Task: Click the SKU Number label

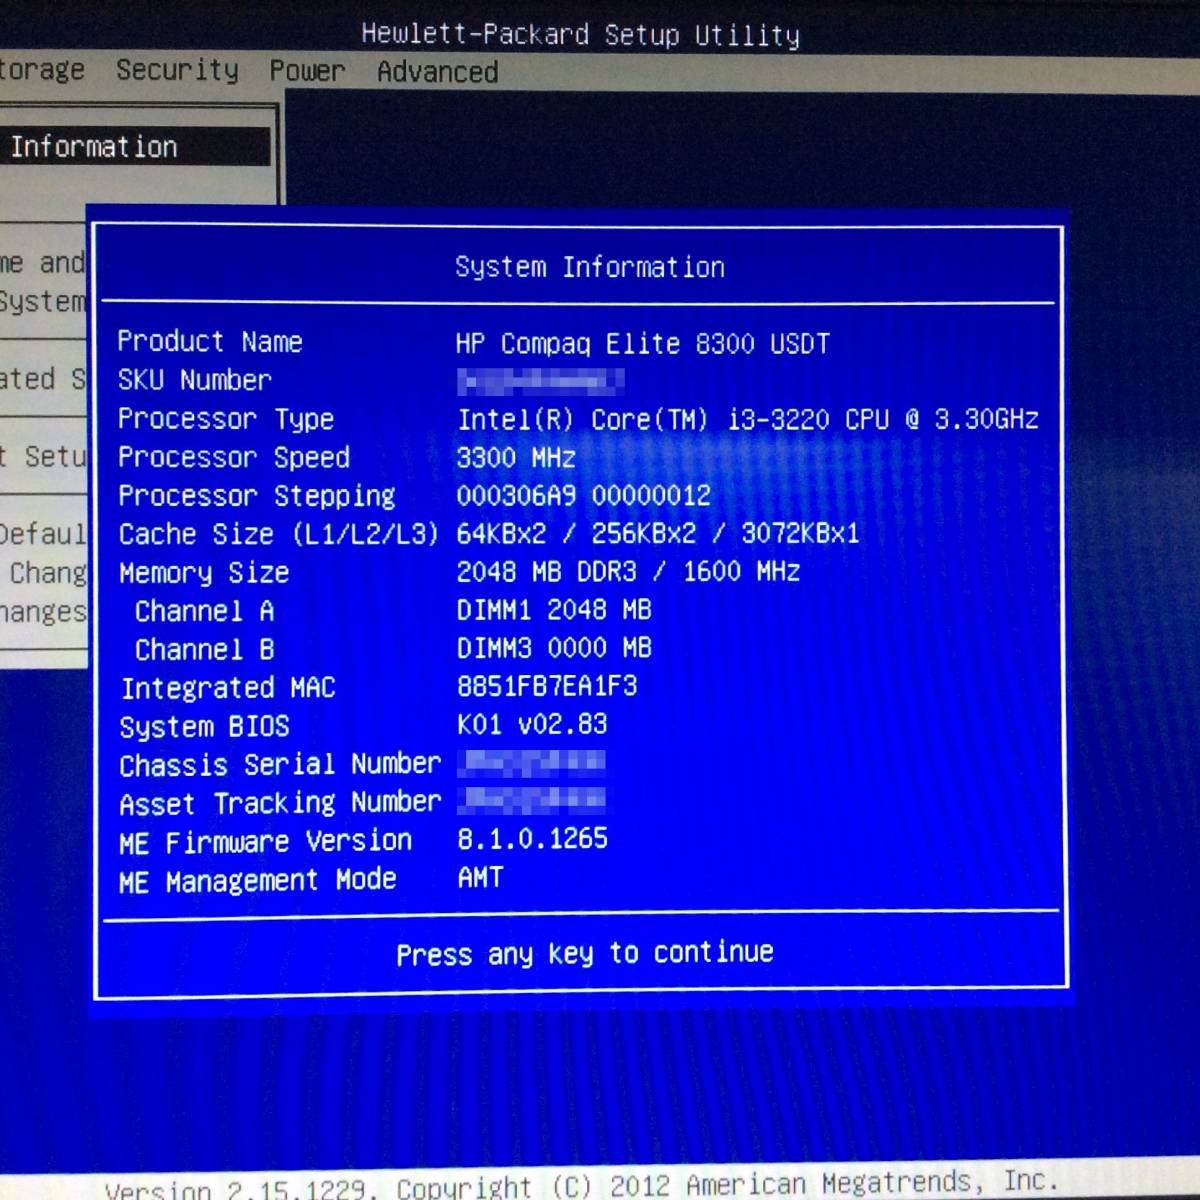Action: pos(195,380)
